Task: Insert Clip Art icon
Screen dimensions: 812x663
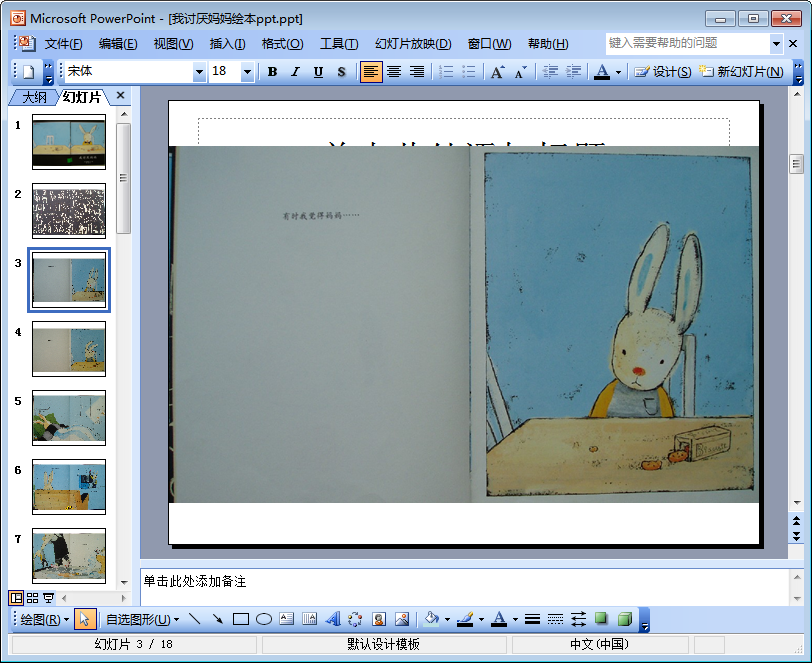Action: [x=379, y=619]
